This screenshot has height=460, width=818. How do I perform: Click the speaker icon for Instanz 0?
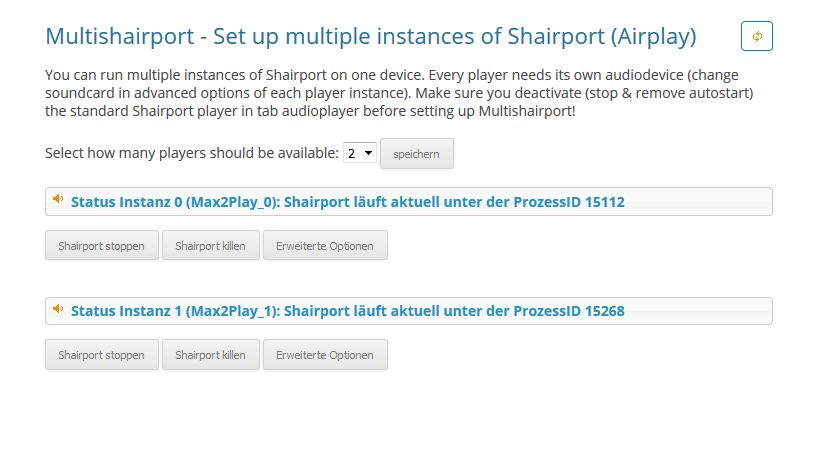click(x=58, y=199)
